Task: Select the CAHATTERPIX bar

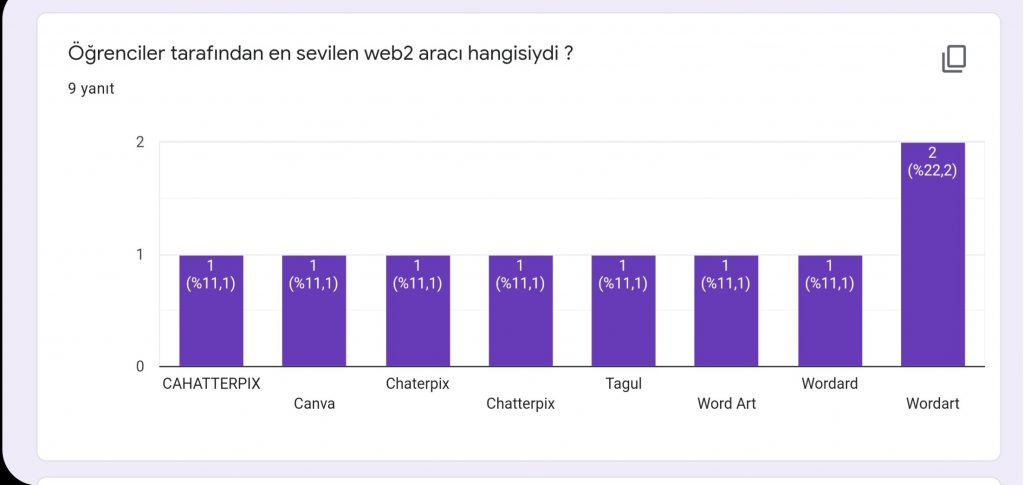Action: click(x=211, y=320)
